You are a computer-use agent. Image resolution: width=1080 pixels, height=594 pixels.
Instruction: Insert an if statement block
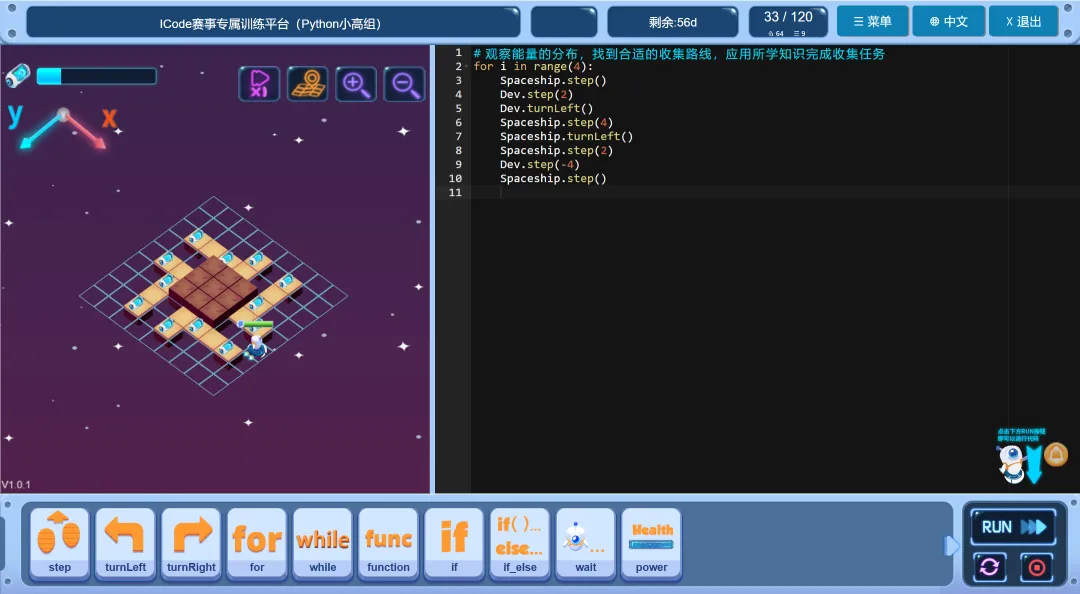454,544
